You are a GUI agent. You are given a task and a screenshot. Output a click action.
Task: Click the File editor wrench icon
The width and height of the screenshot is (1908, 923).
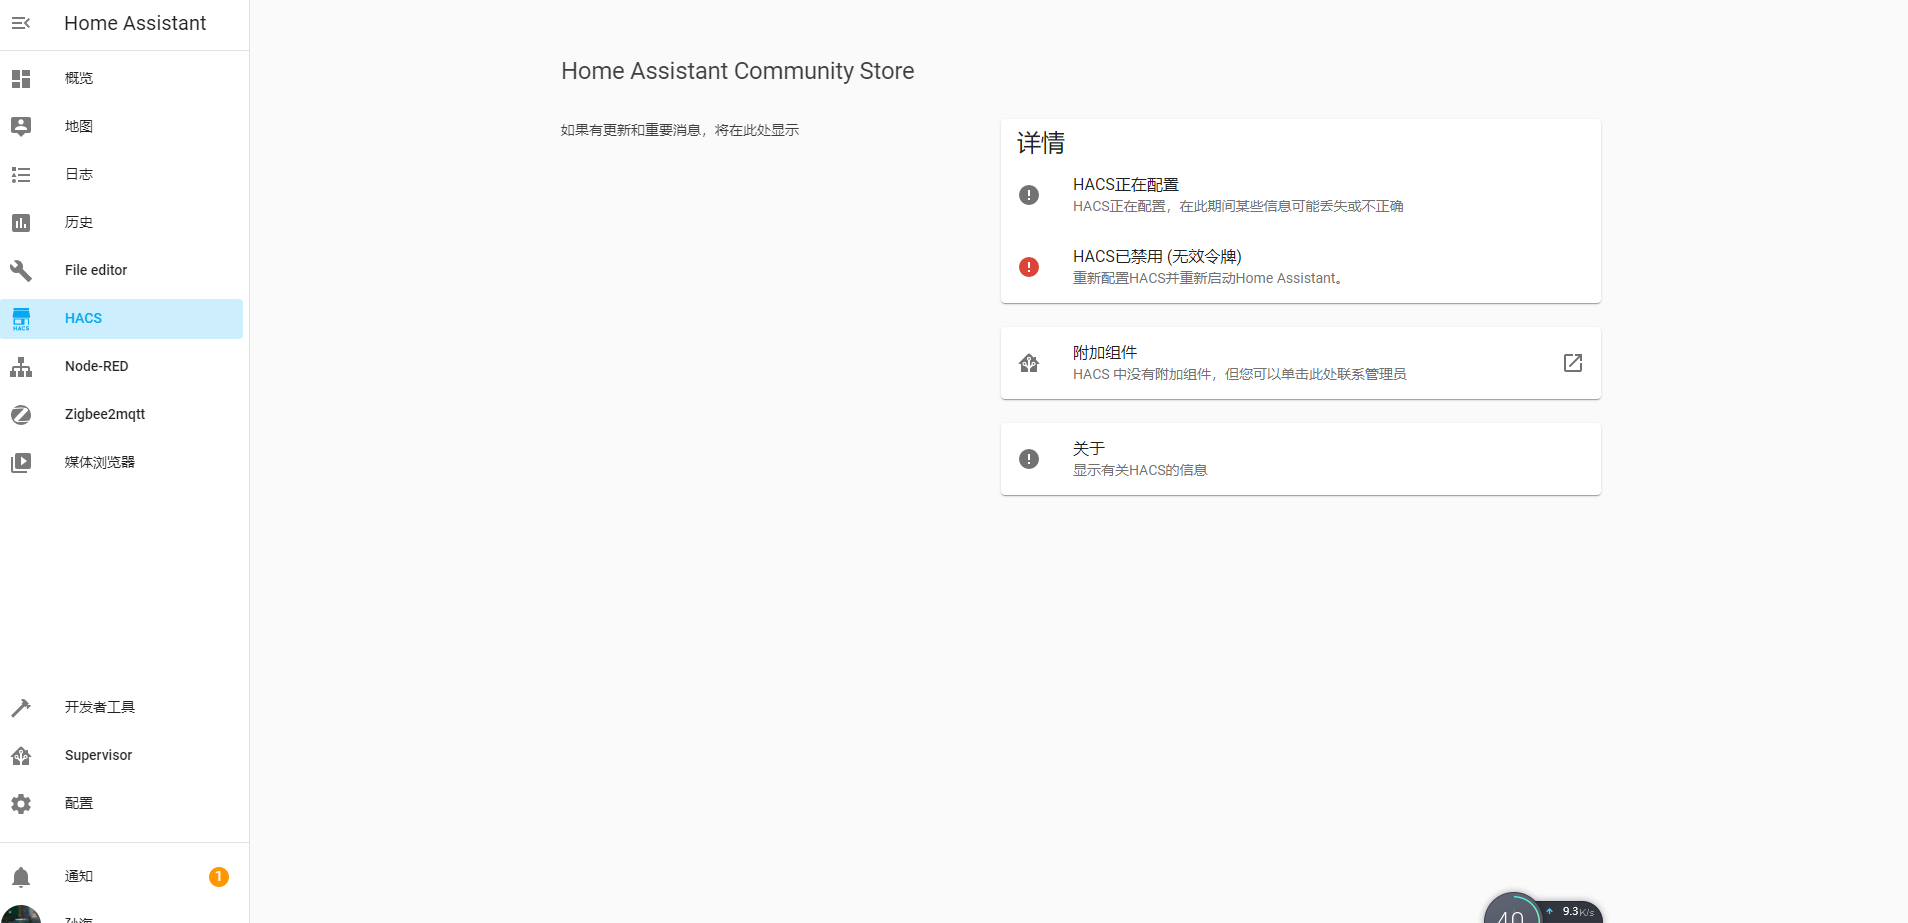pyautogui.click(x=21, y=270)
